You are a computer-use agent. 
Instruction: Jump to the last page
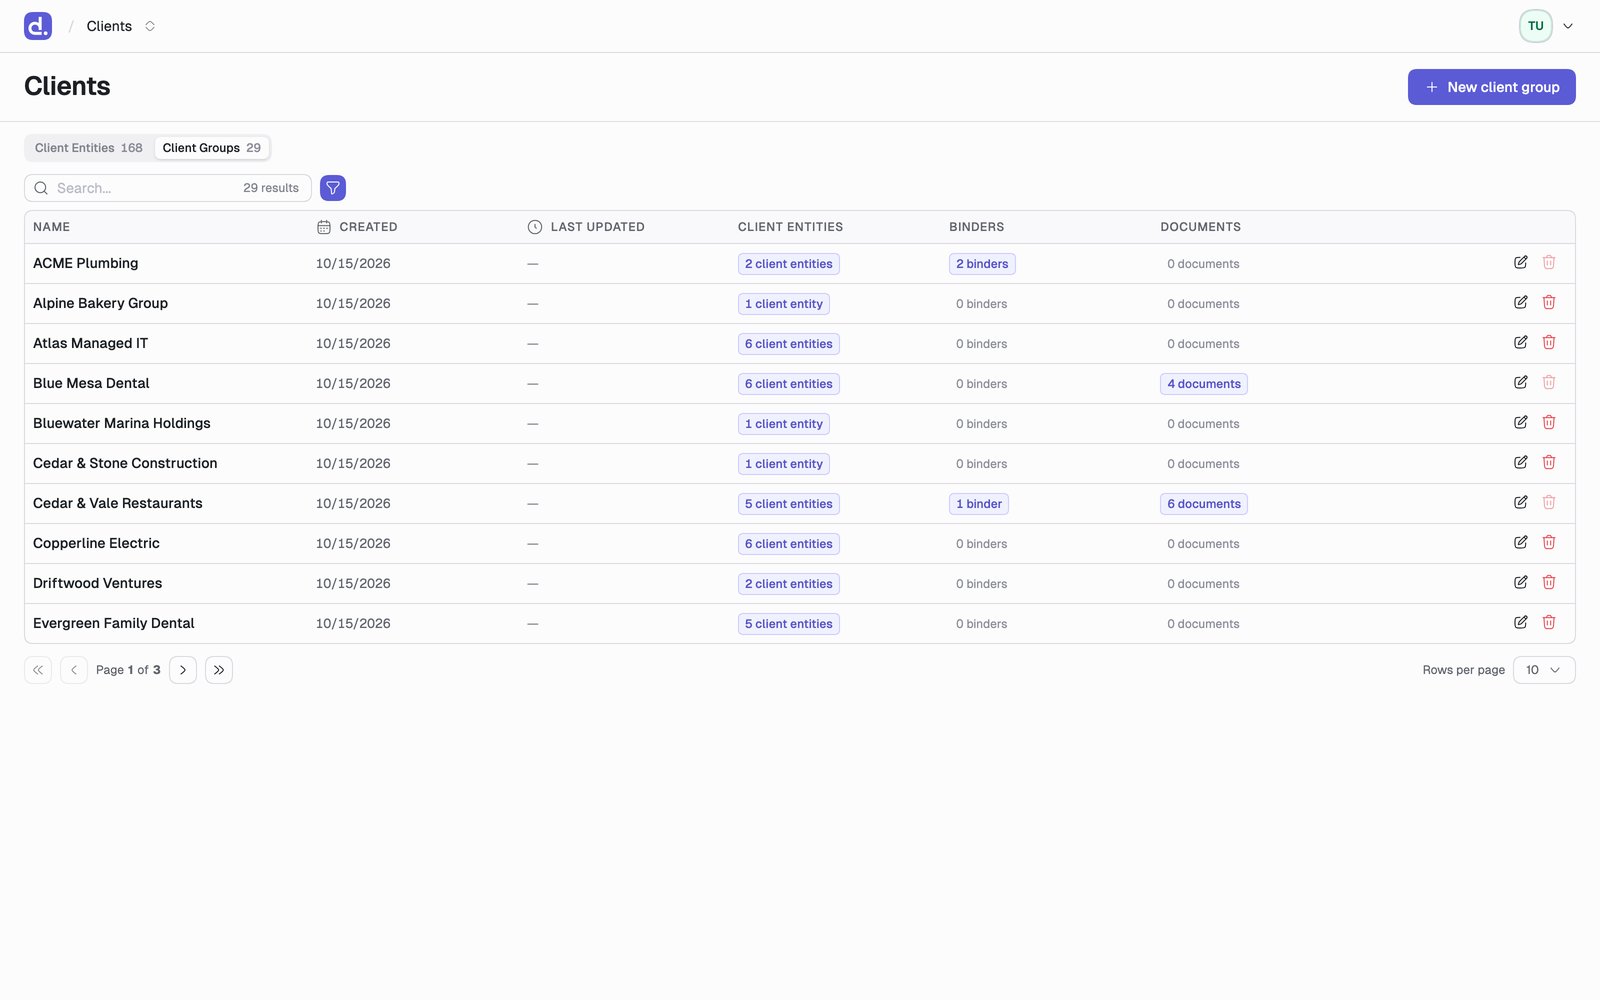(x=219, y=670)
